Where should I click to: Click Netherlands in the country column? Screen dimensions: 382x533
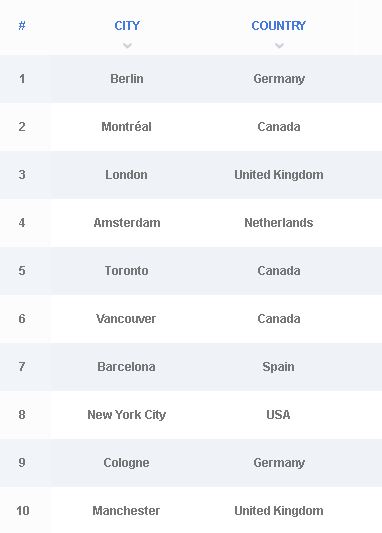point(279,223)
